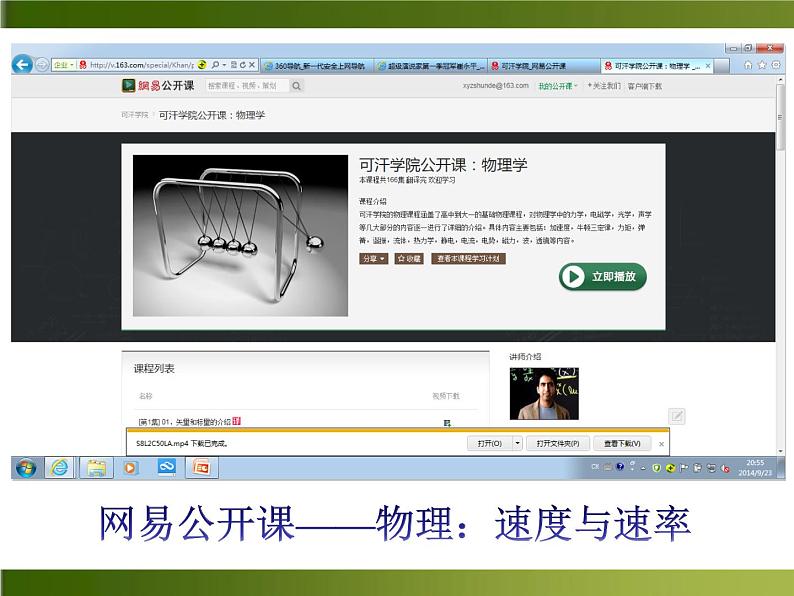This screenshot has height=596, width=794.
Task: Expand the 我的公开课 dropdown menu
Action: click(558, 86)
